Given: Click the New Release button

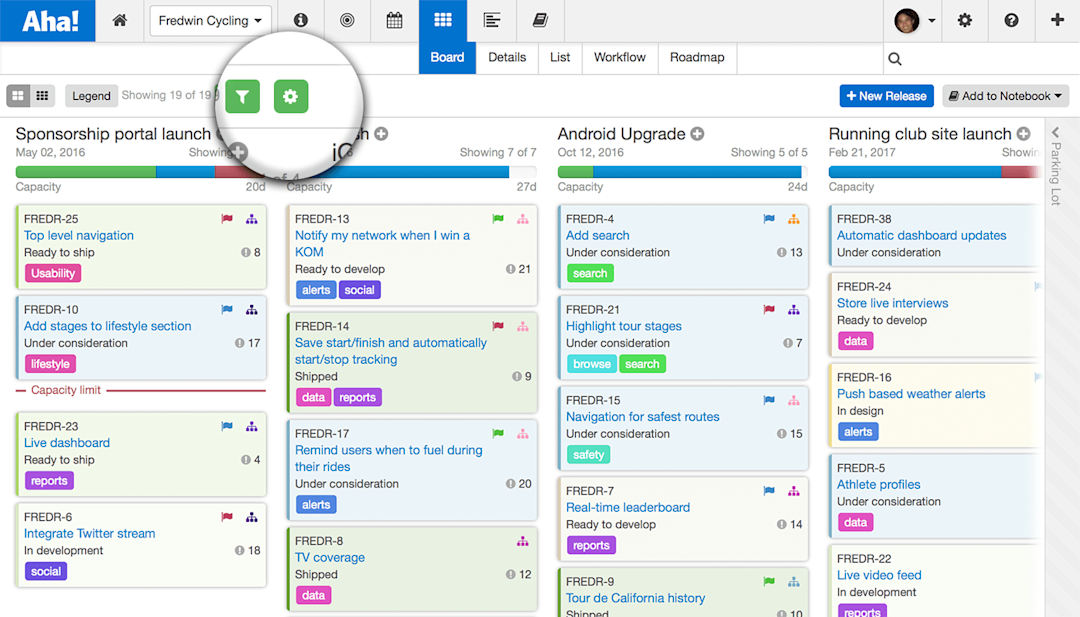Looking at the screenshot, I should point(886,95).
